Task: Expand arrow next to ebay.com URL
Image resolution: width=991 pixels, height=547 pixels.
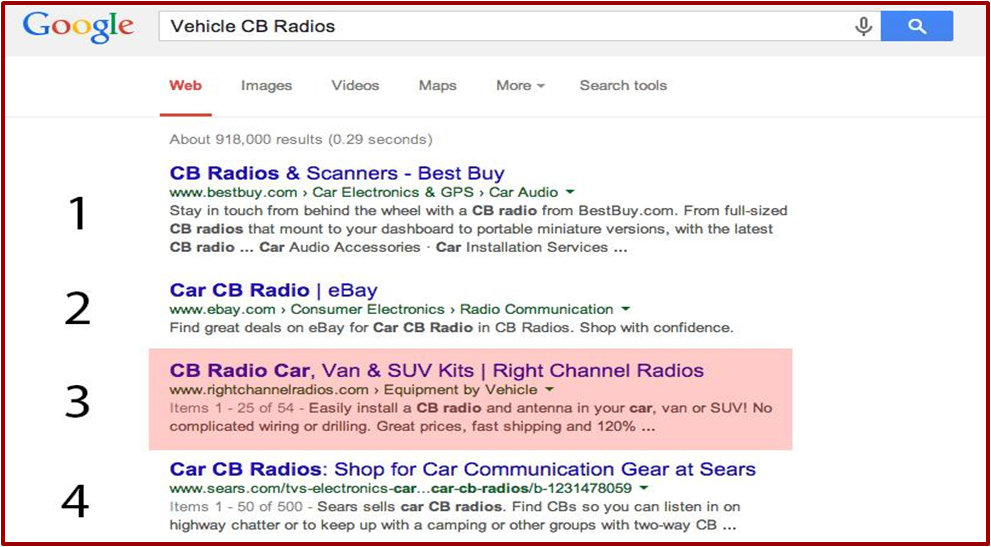Action: click(626, 310)
